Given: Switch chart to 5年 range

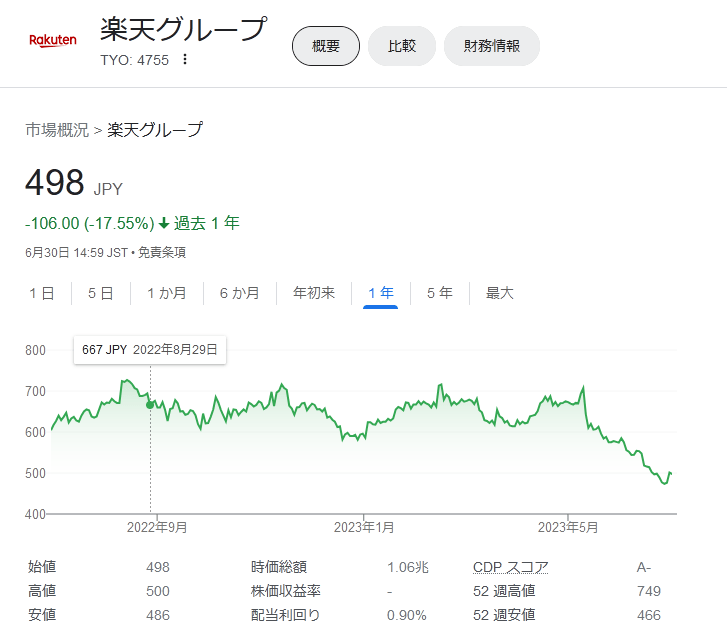Looking at the screenshot, I should 439,293.
